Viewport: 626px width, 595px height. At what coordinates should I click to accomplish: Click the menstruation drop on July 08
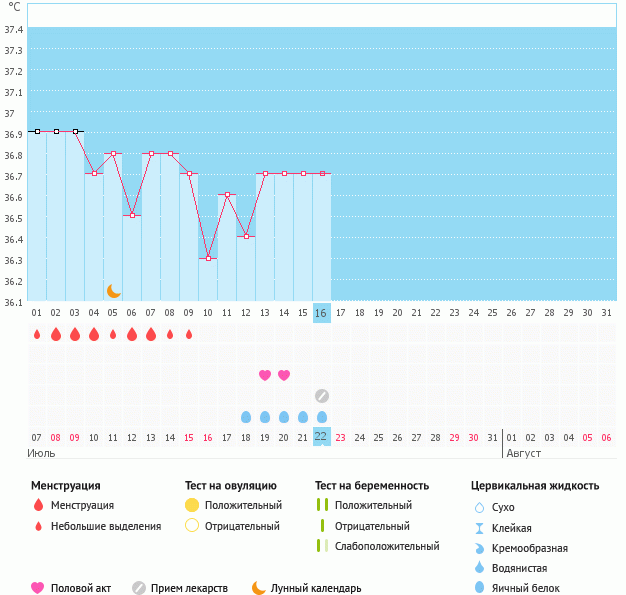[56, 334]
